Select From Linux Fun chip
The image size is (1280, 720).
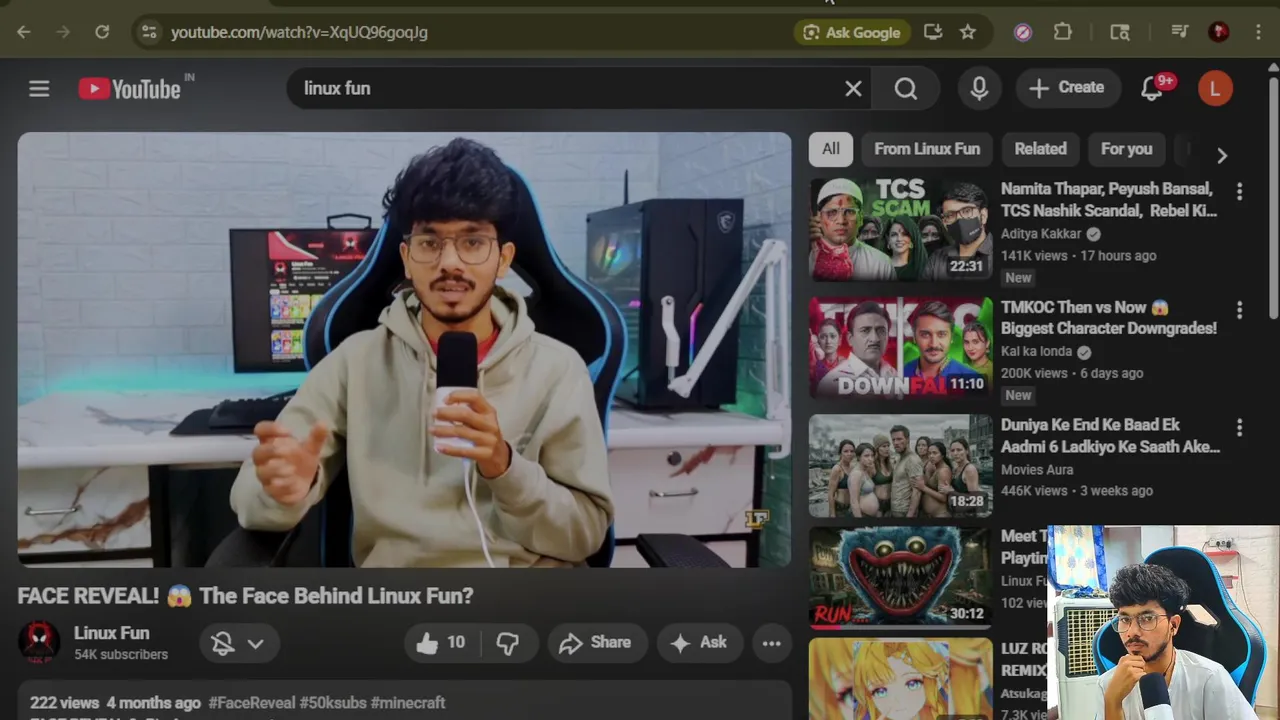pyautogui.click(x=927, y=149)
